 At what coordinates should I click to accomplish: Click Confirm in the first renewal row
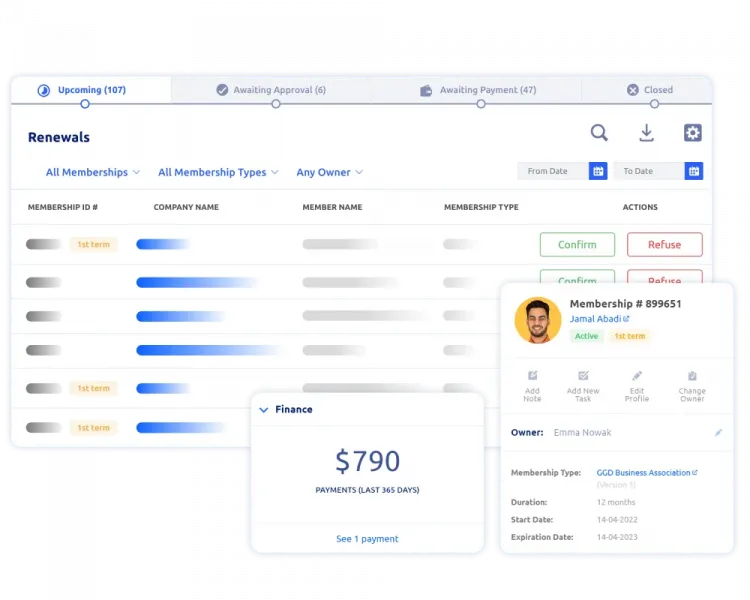click(x=577, y=244)
